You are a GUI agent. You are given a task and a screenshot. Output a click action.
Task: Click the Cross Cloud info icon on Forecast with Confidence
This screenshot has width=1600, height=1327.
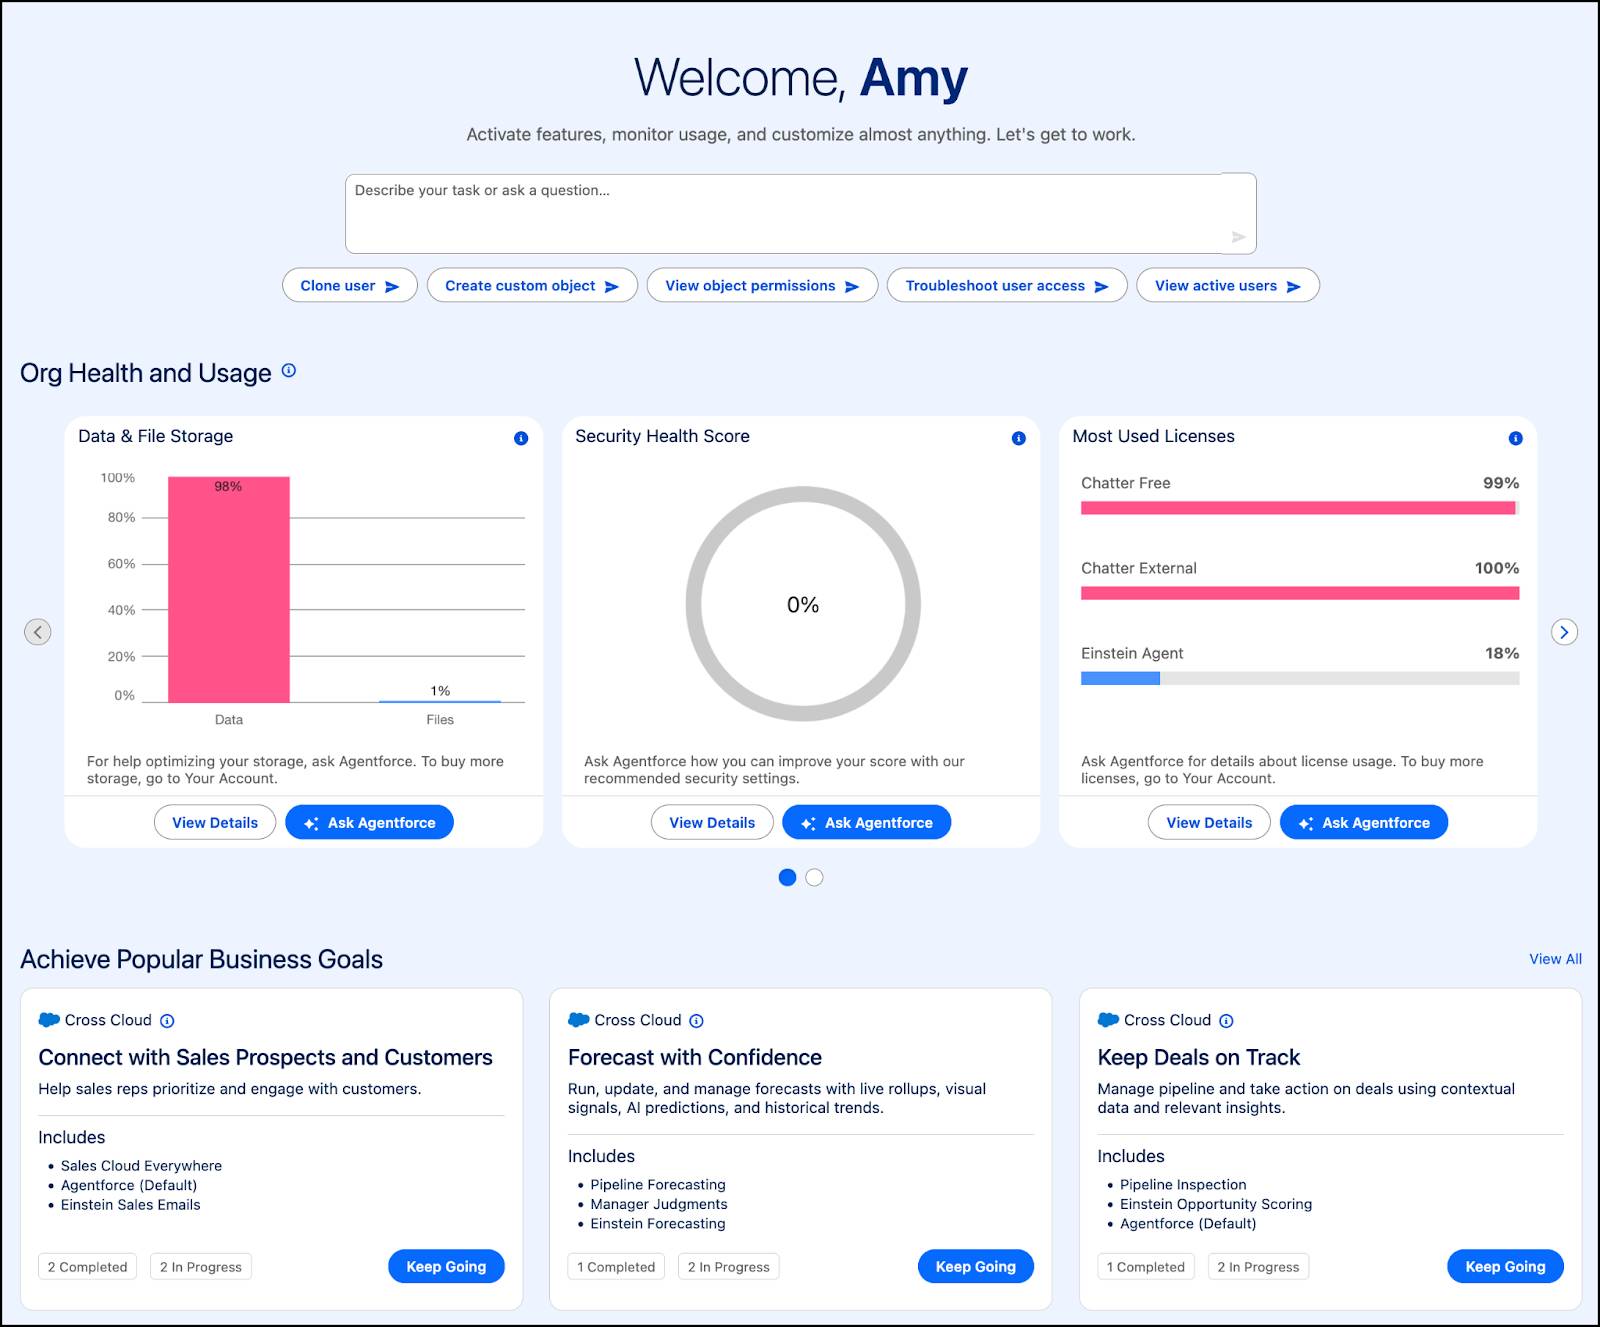click(x=696, y=1020)
